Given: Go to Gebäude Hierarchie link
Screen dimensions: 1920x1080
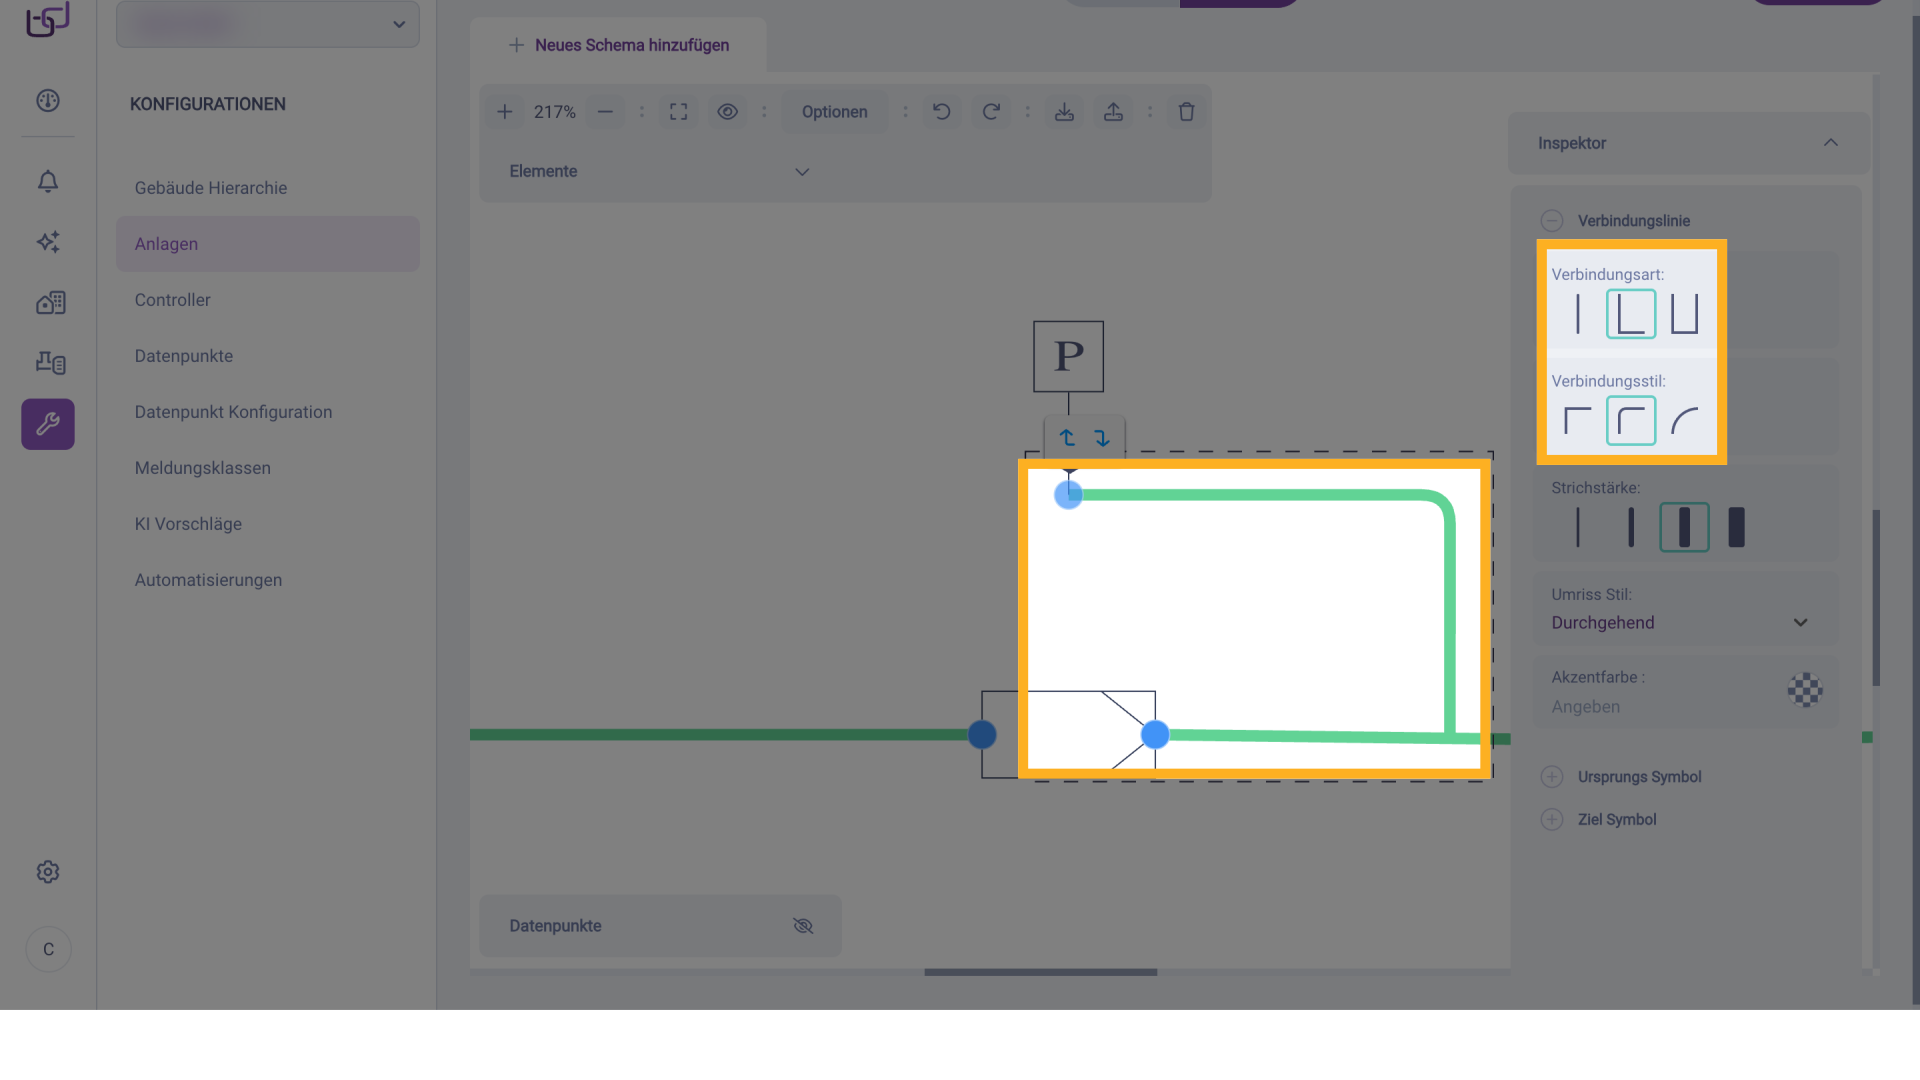Looking at the screenshot, I should 211,188.
